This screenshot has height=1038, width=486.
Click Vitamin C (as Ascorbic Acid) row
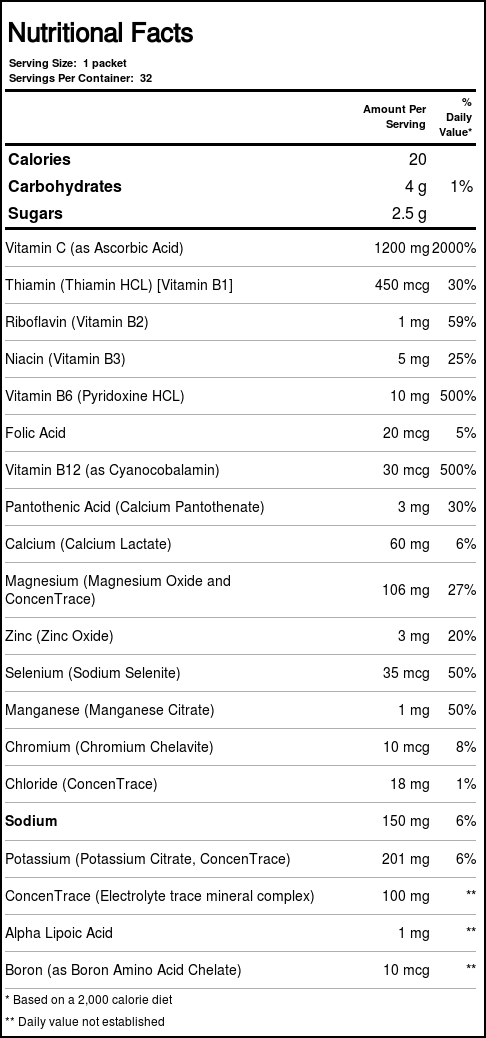(243, 248)
